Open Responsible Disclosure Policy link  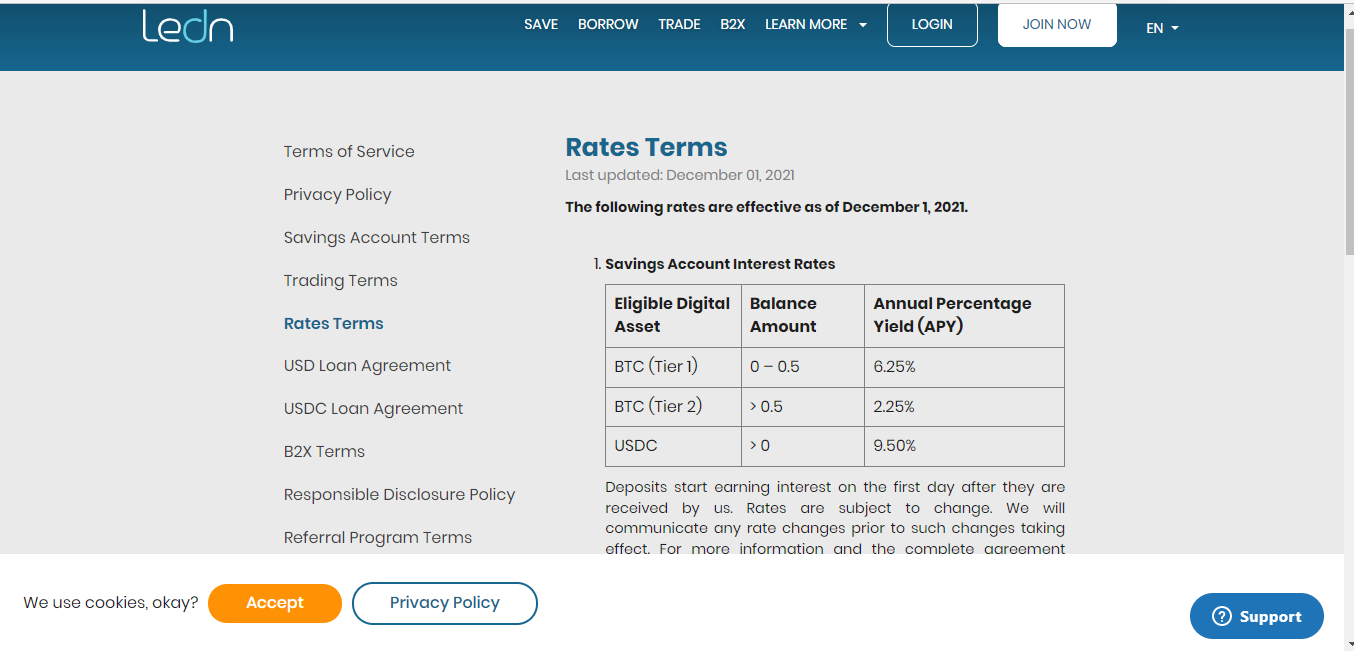400,495
